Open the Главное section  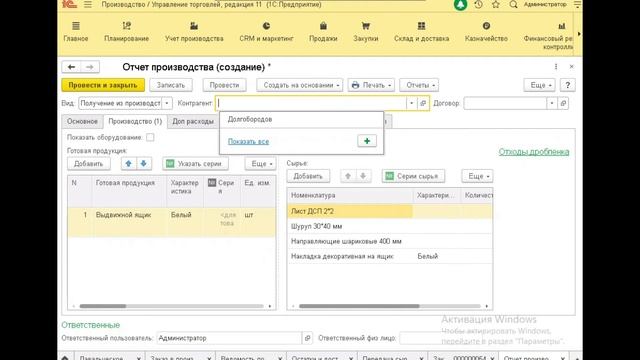click(76, 32)
